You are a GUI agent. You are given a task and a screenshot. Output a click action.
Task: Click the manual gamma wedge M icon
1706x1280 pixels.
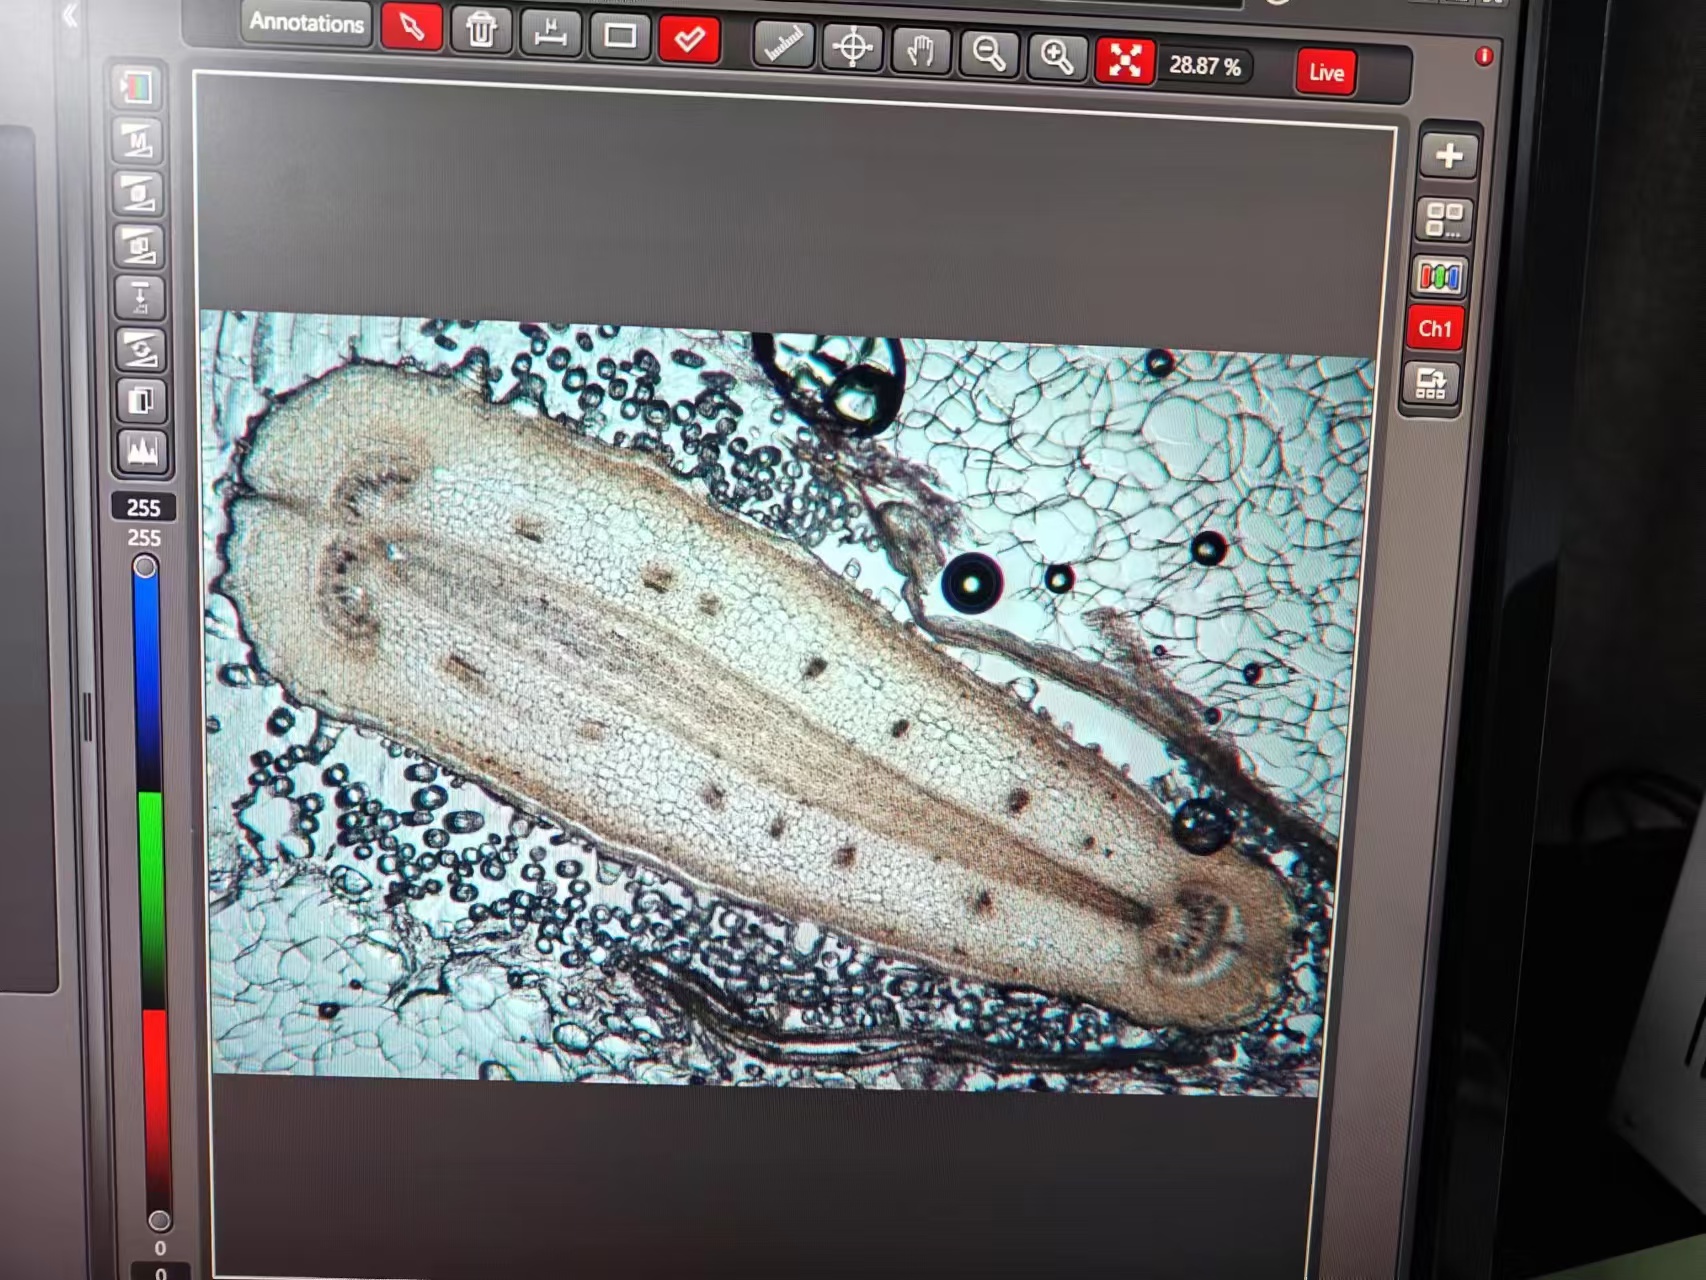click(138, 140)
